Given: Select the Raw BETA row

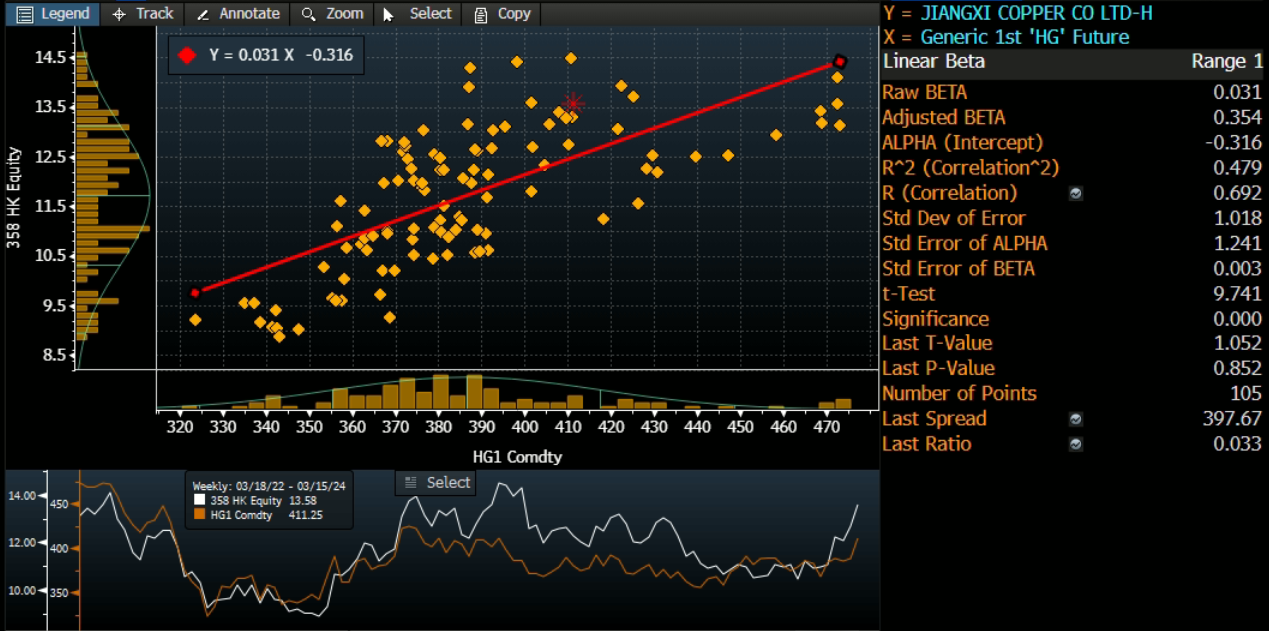Looking at the screenshot, I should point(1072,92).
